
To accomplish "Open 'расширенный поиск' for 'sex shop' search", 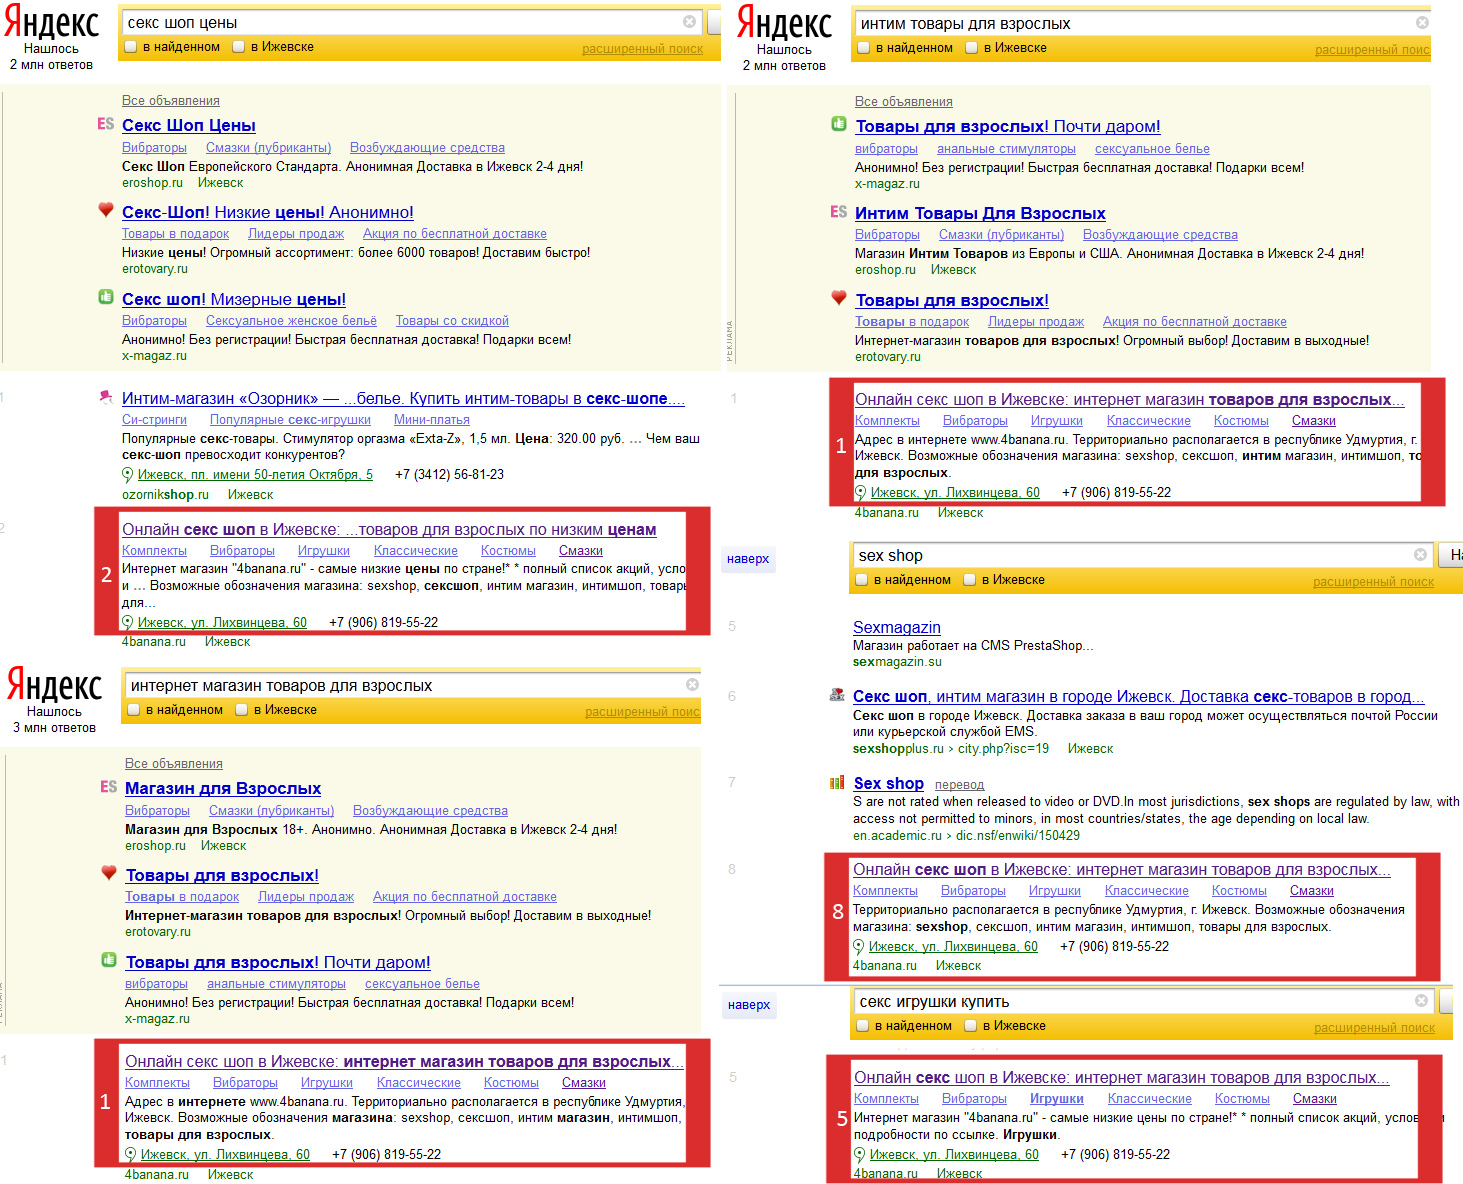I will coord(1373,582).
